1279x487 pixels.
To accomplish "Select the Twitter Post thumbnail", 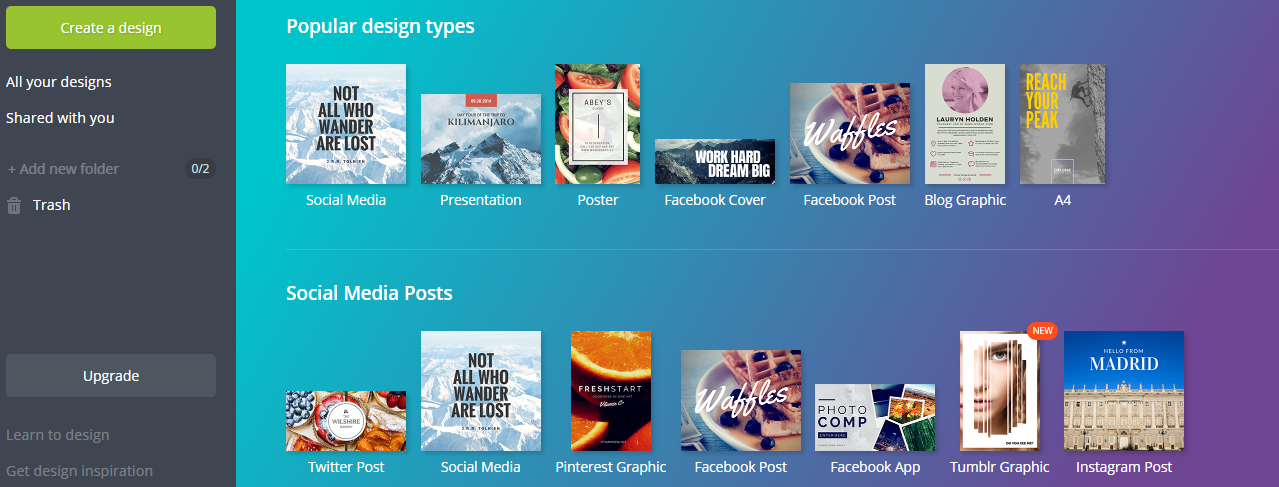I will tap(346, 421).
